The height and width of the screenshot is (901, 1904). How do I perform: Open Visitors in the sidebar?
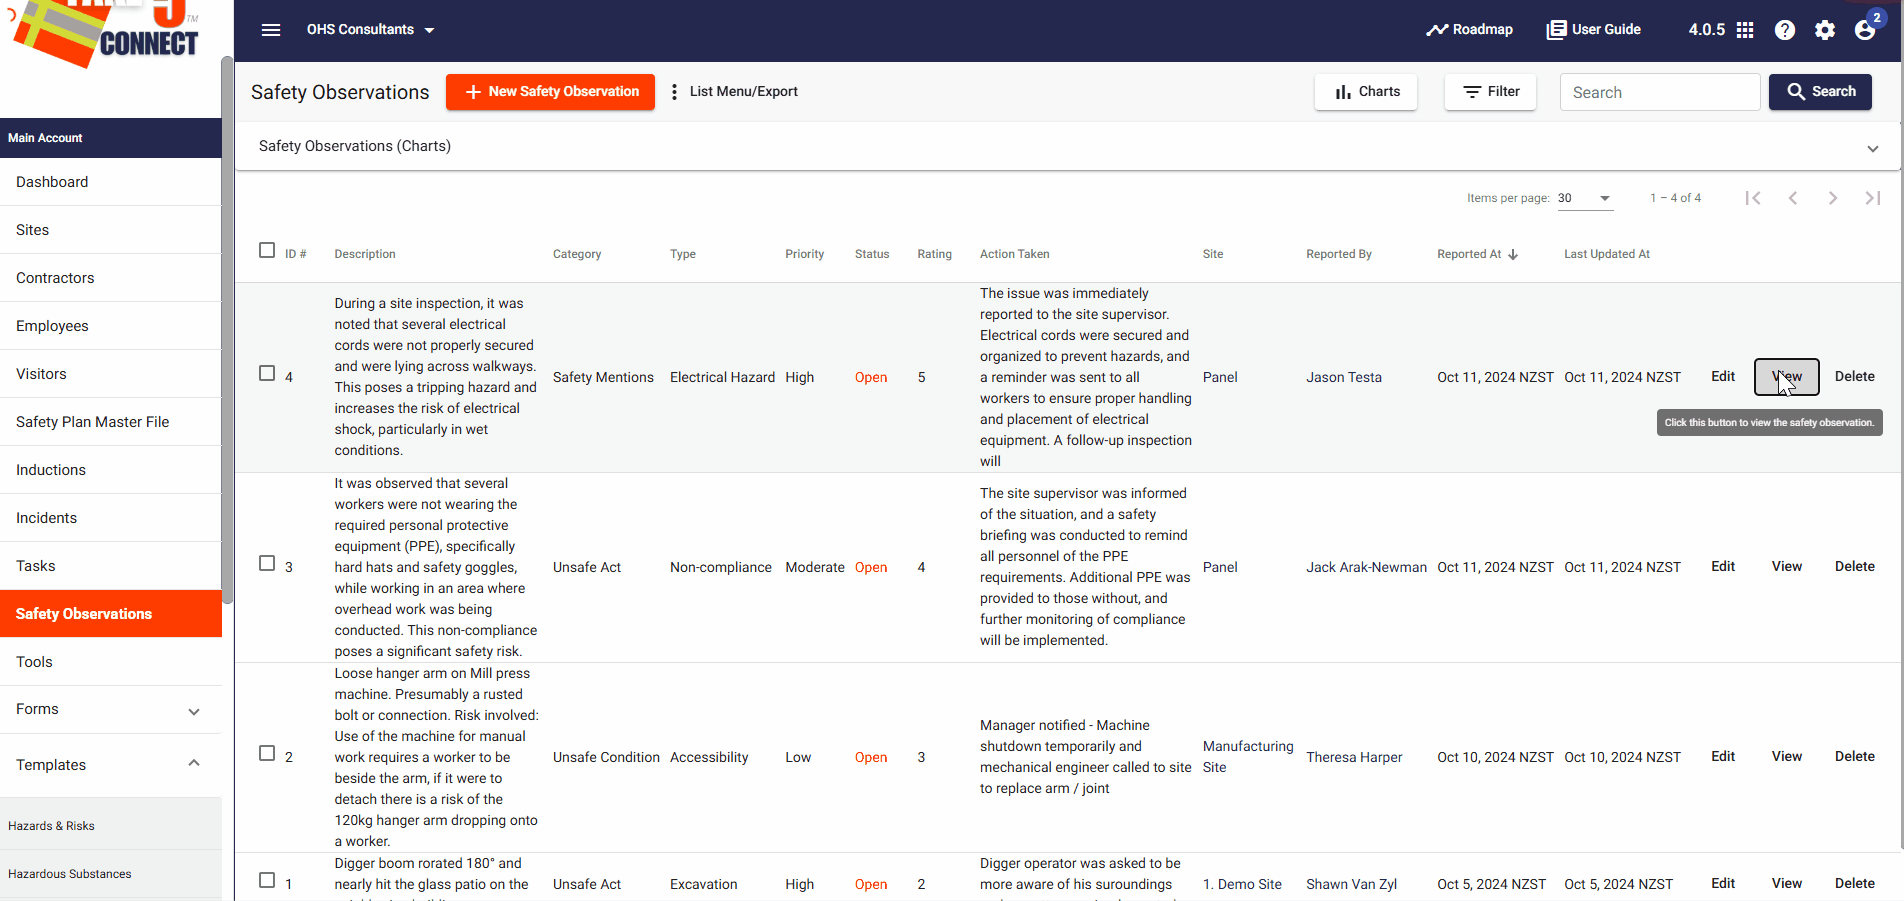click(110, 374)
